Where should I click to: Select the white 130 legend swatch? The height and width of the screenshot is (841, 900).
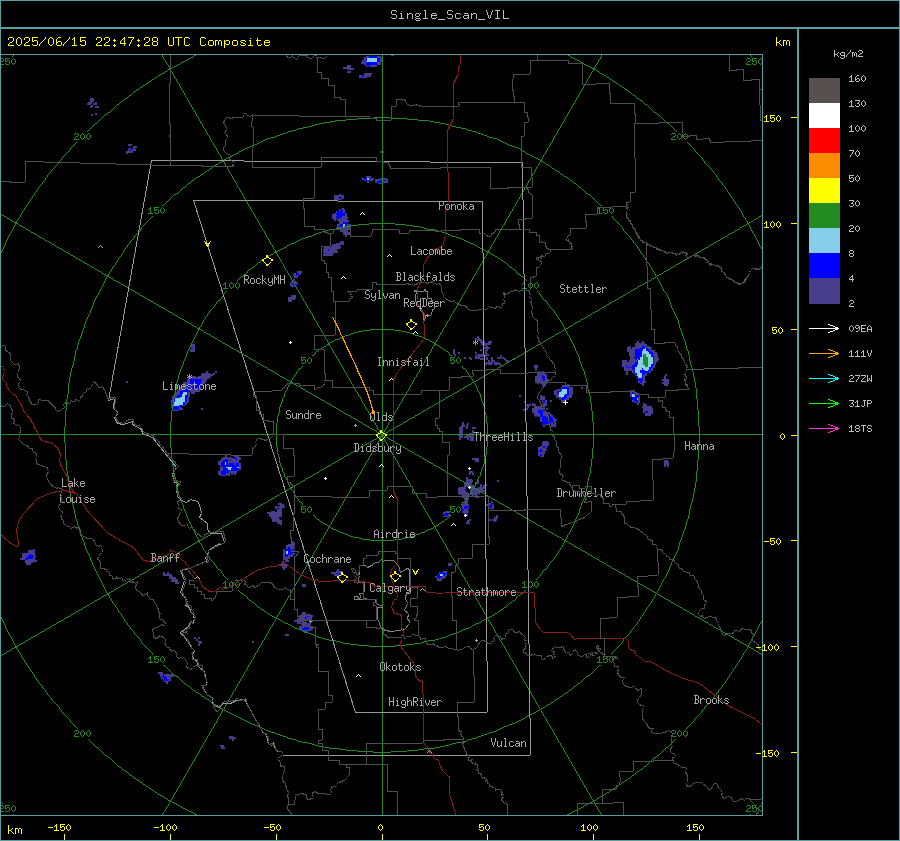coord(824,115)
